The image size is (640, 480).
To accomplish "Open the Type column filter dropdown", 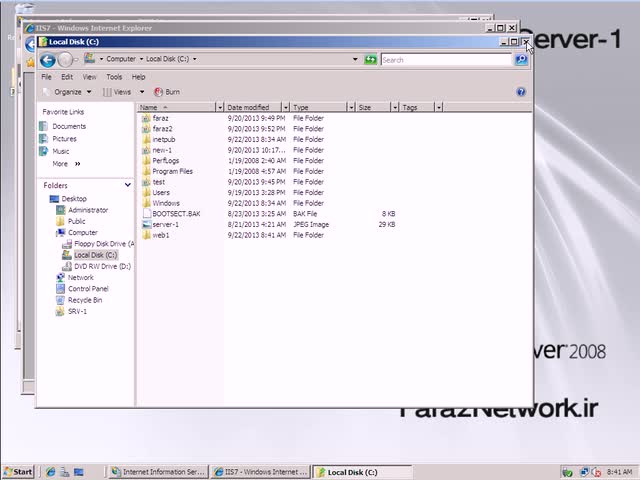I will (x=351, y=107).
